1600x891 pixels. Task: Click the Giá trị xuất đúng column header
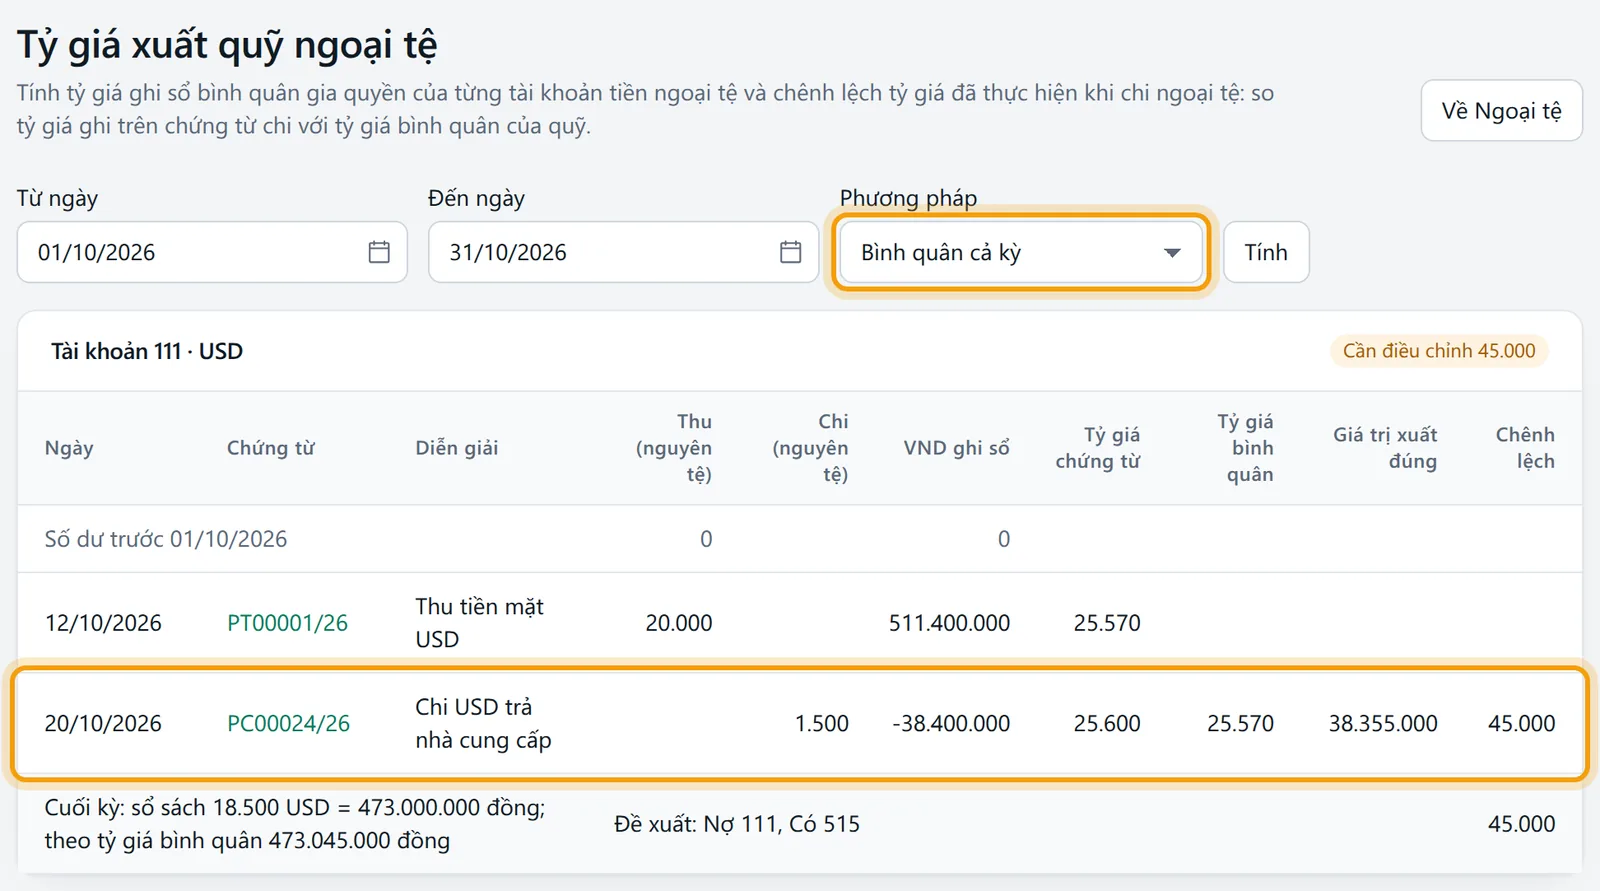pyautogui.click(x=1385, y=448)
